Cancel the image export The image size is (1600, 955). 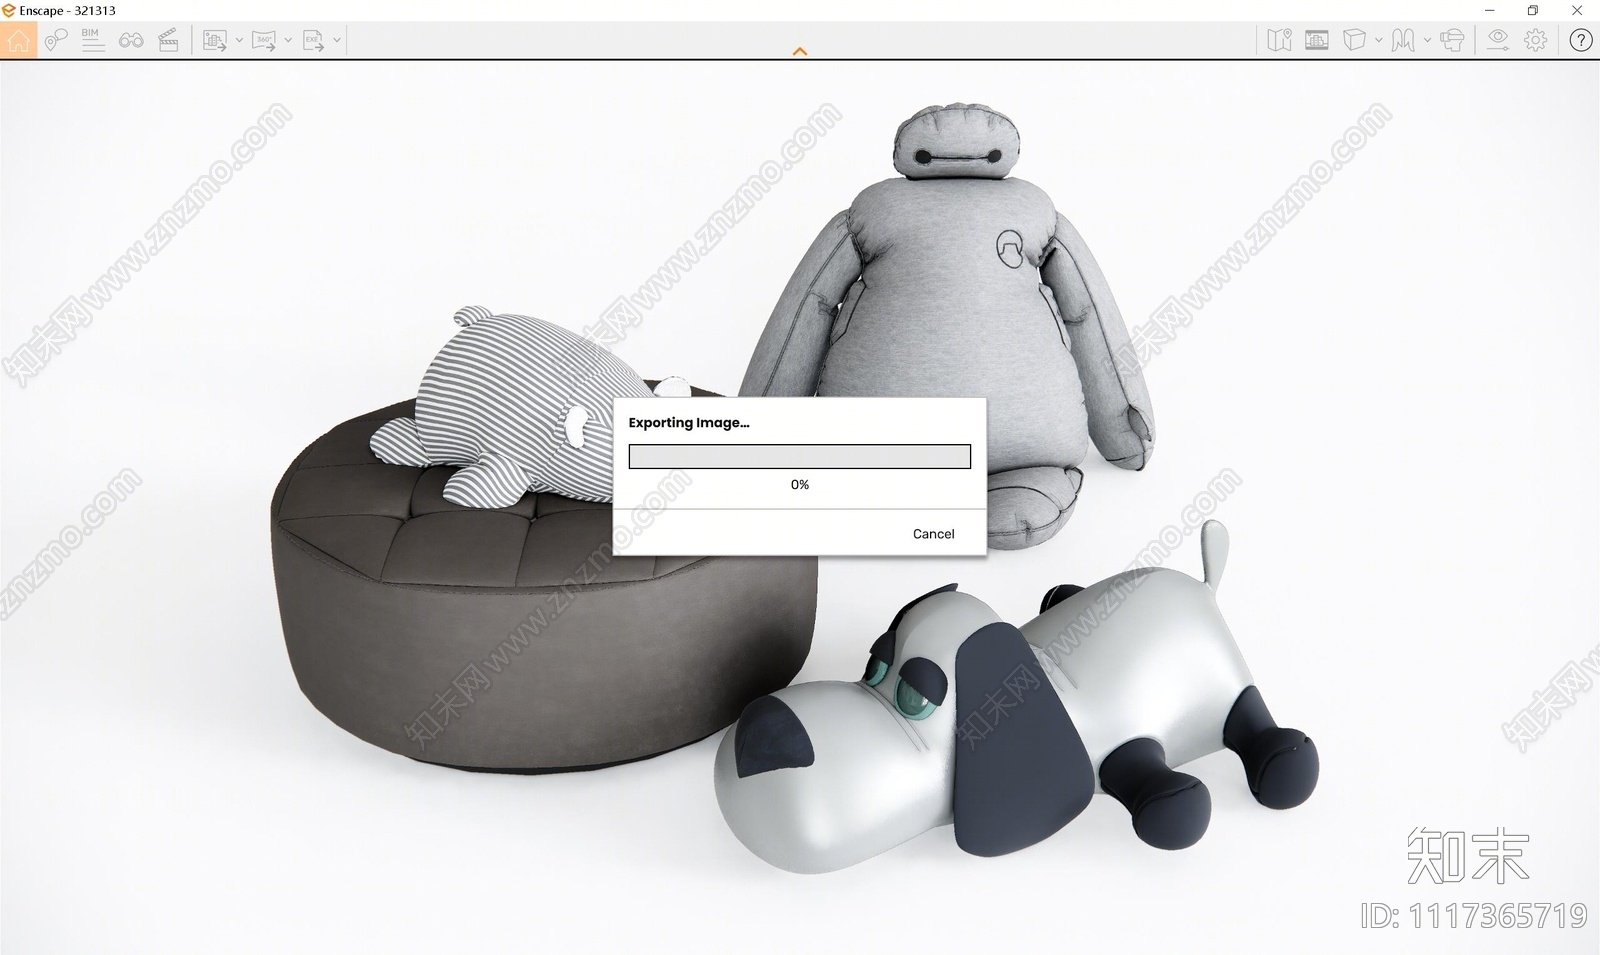pyautogui.click(x=933, y=534)
